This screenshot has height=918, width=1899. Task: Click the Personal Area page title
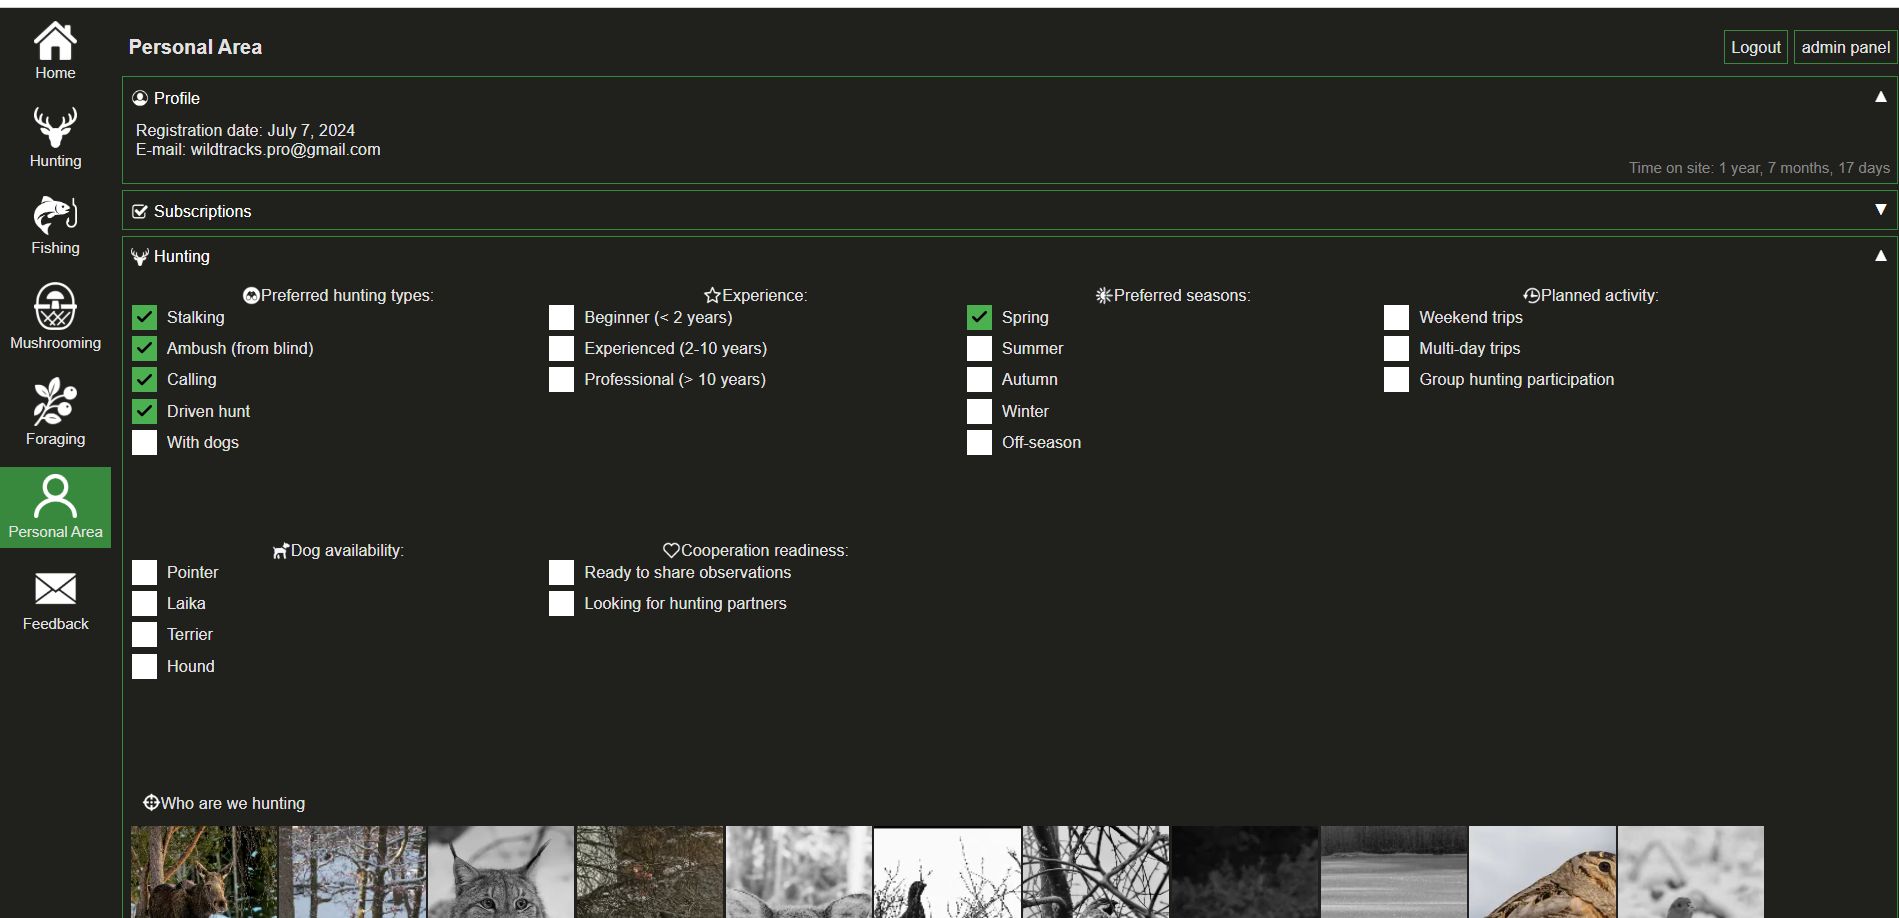point(195,47)
